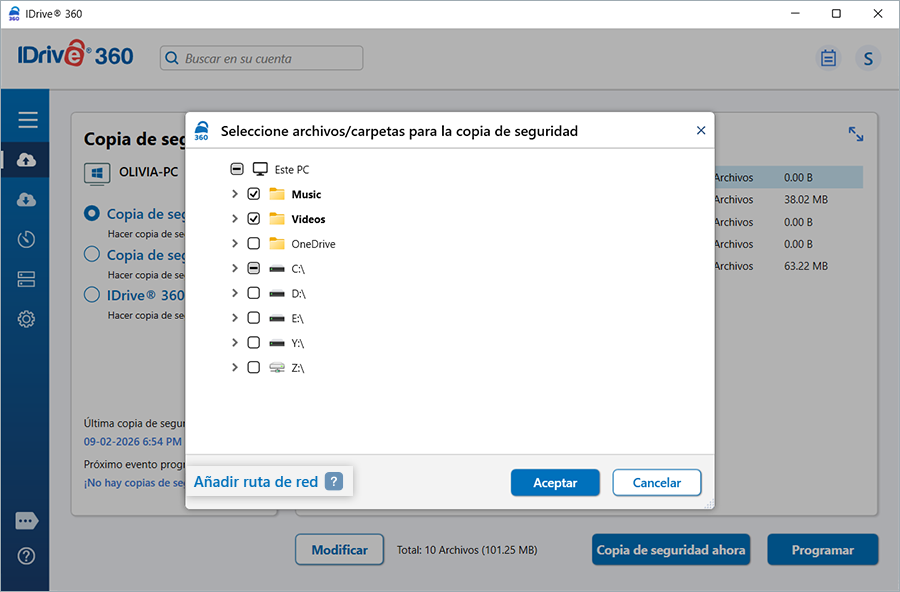The width and height of the screenshot is (900, 592).
Task: Open the 09-02-2026 6:54 PM link
Action: coord(133,442)
